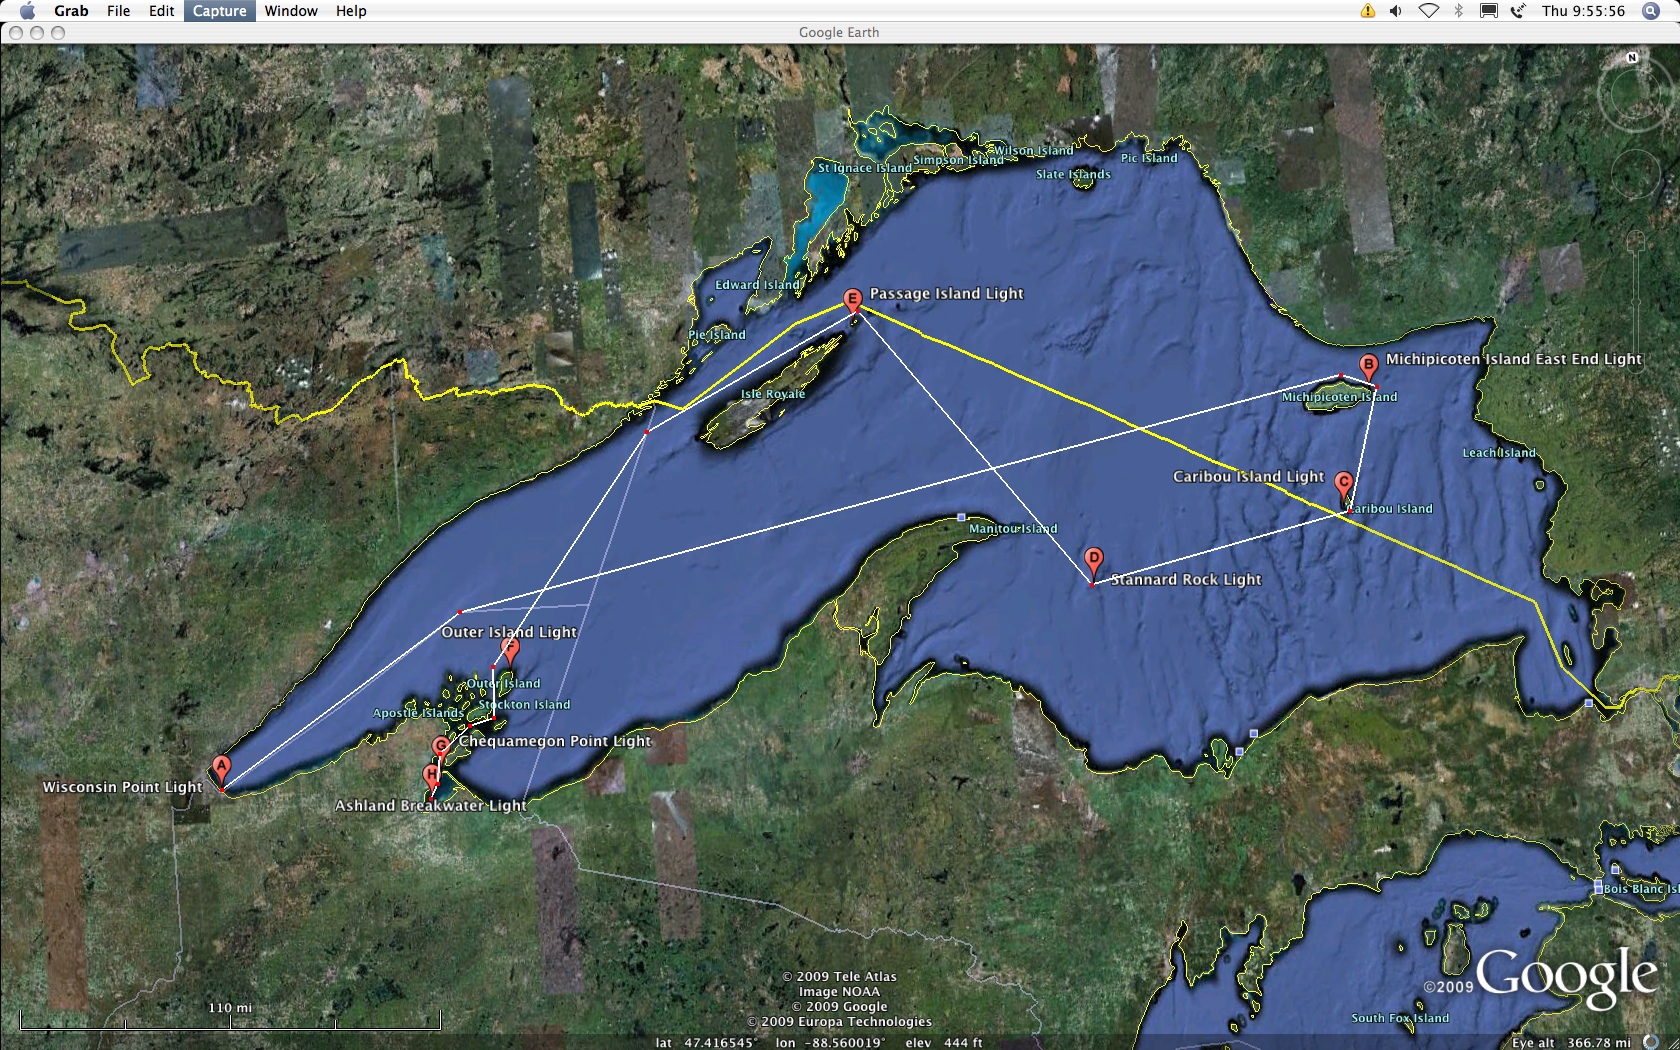Screen dimensions: 1680x1050
Task: Click the Google Earth window title bar
Action: [x=839, y=32]
